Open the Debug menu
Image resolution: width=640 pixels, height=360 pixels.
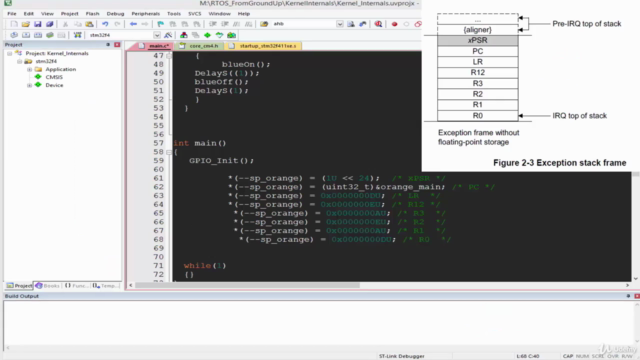click(115, 13)
